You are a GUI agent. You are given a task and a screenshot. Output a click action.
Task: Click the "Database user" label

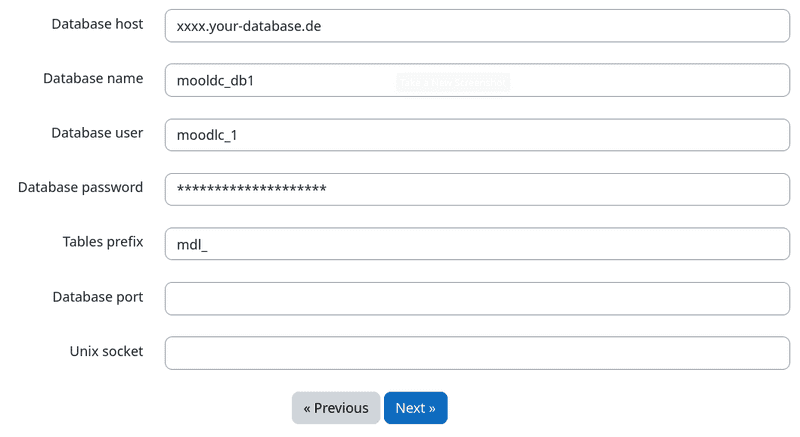[97, 133]
